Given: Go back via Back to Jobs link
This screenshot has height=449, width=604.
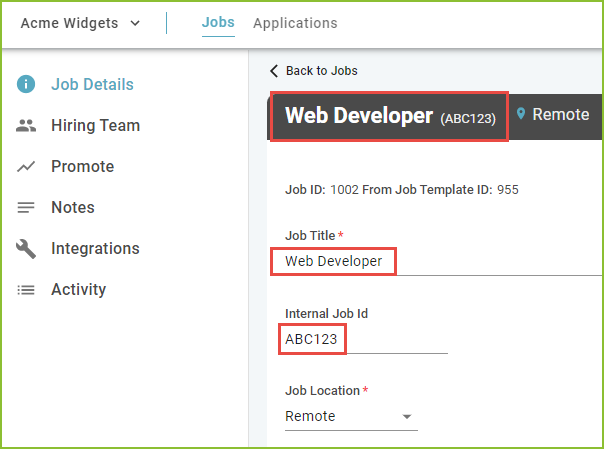Looking at the screenshot, I should pos(322,71).
